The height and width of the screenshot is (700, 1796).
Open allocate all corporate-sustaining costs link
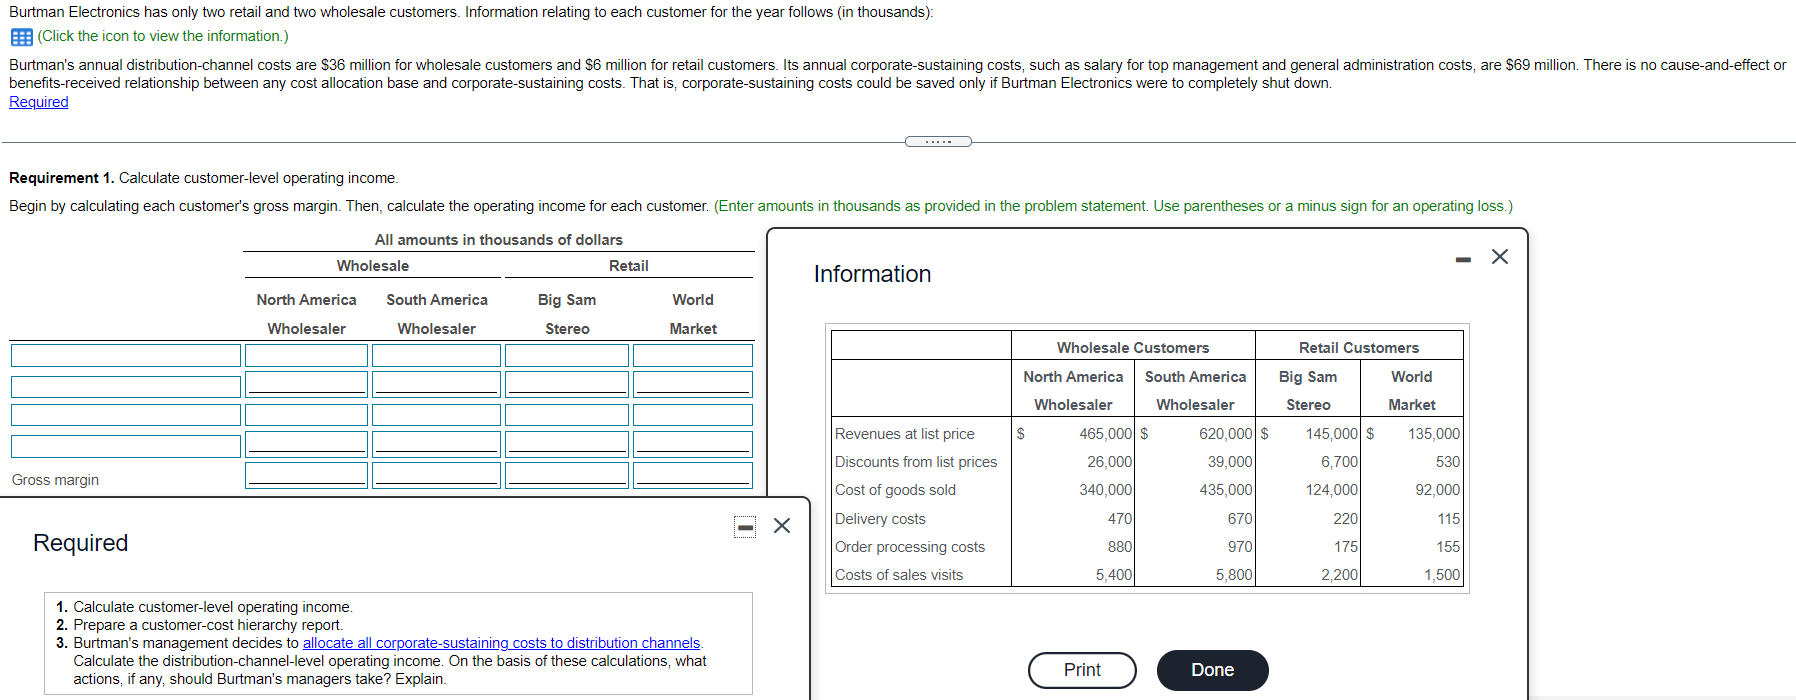(x=501, y=643)
